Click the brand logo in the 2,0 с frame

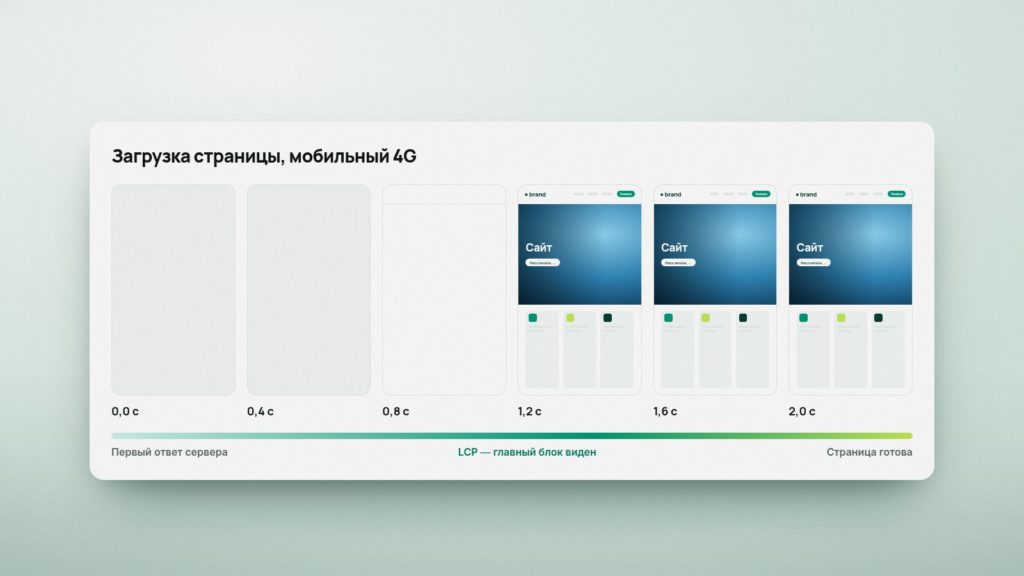pyautogui.click(x=806, y=195)
